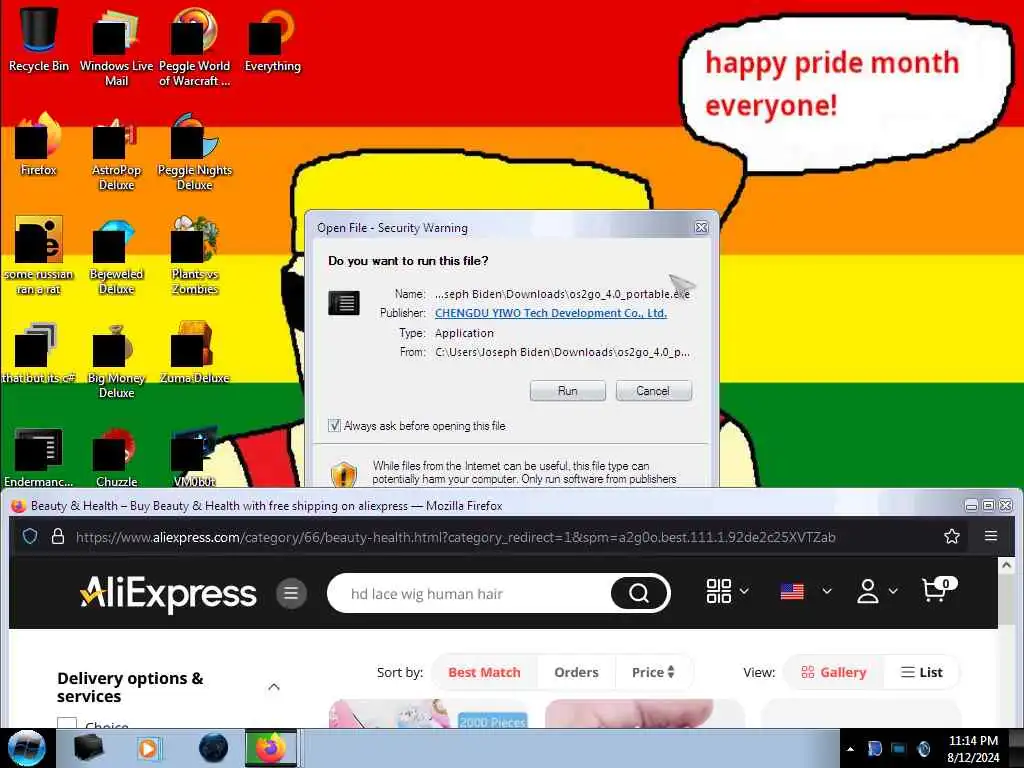This screenshot has width=1024, height=768.
Task: Click the tracking protection shield icon
Action: (x=30, y=537)
